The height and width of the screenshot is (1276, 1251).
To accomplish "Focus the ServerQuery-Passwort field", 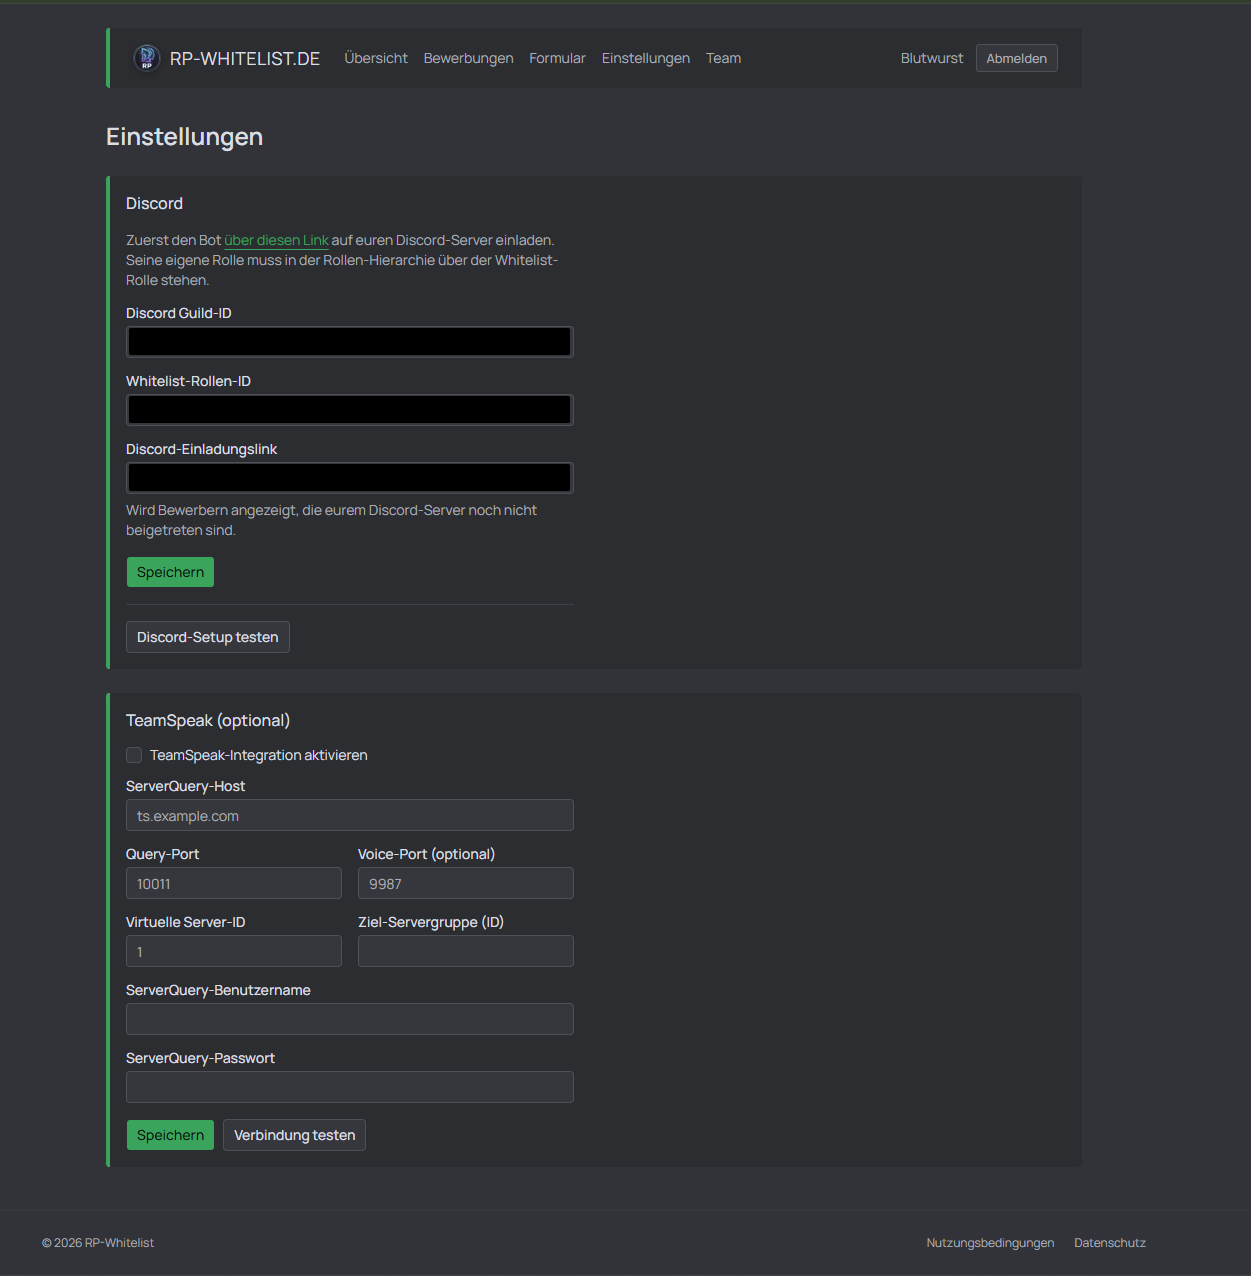I will point(350,1087).
